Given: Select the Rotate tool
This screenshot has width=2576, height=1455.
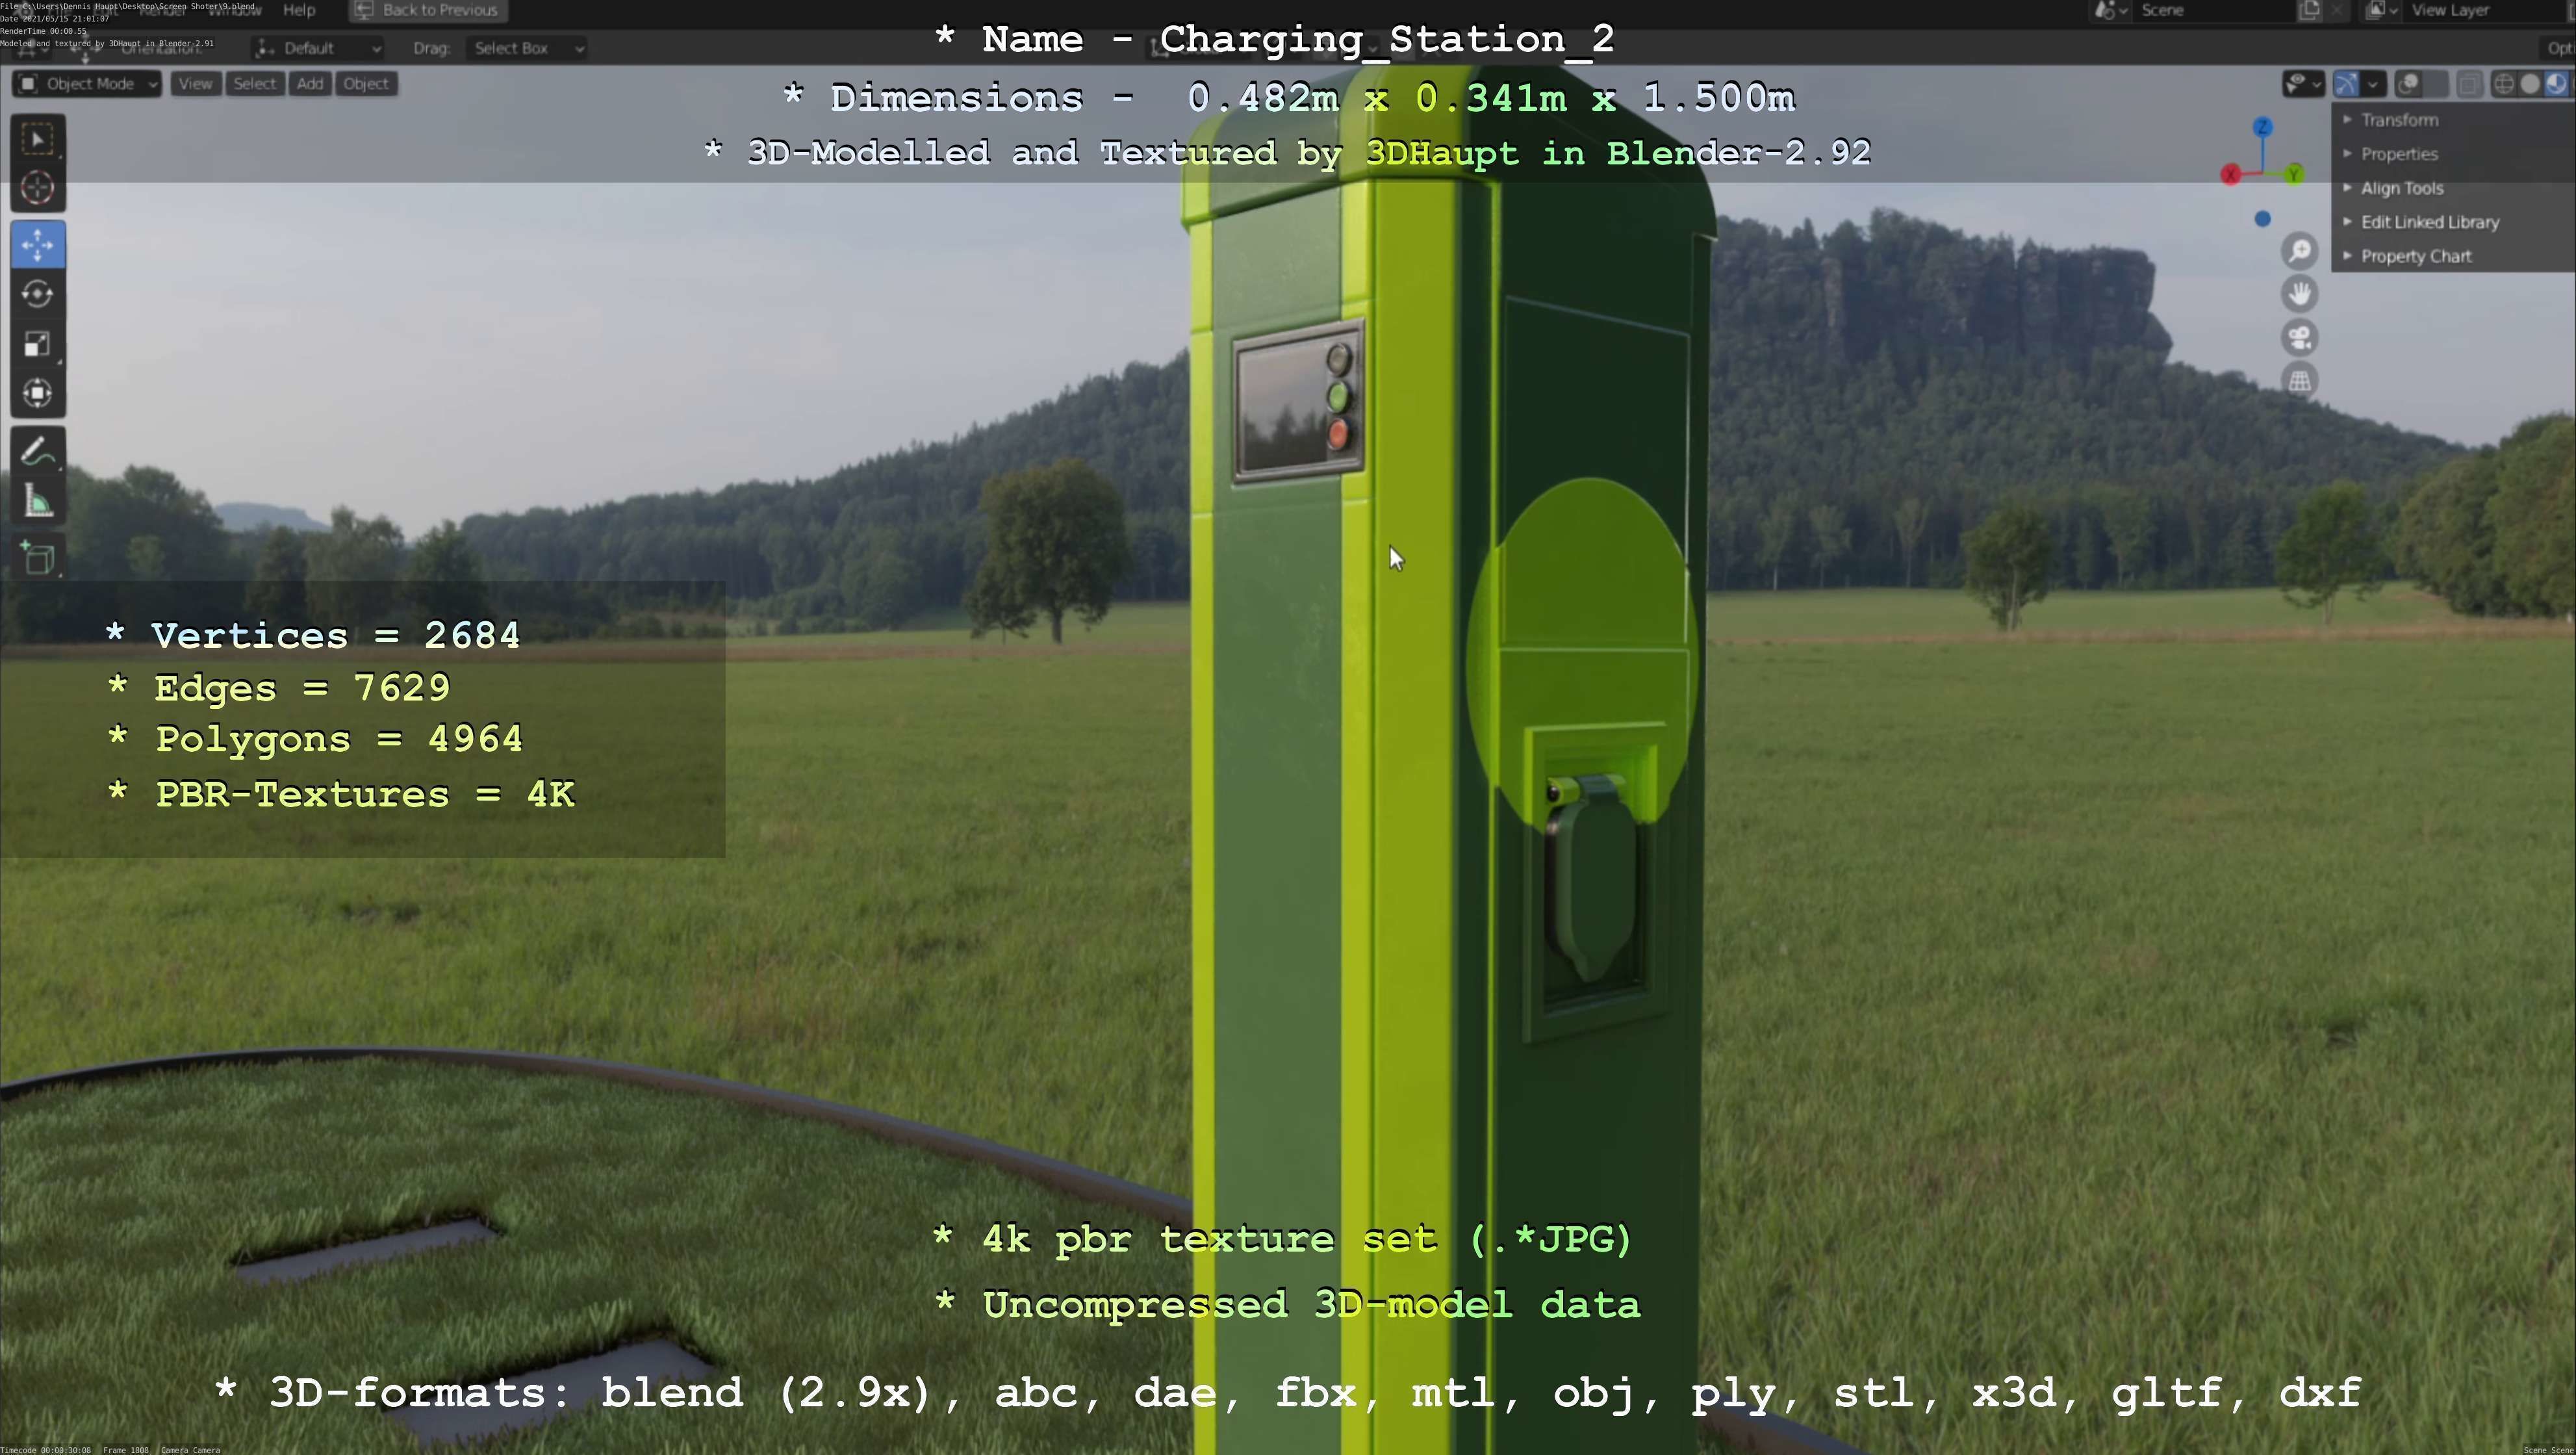Looking at the screenshot, I should tap(38, 294).
